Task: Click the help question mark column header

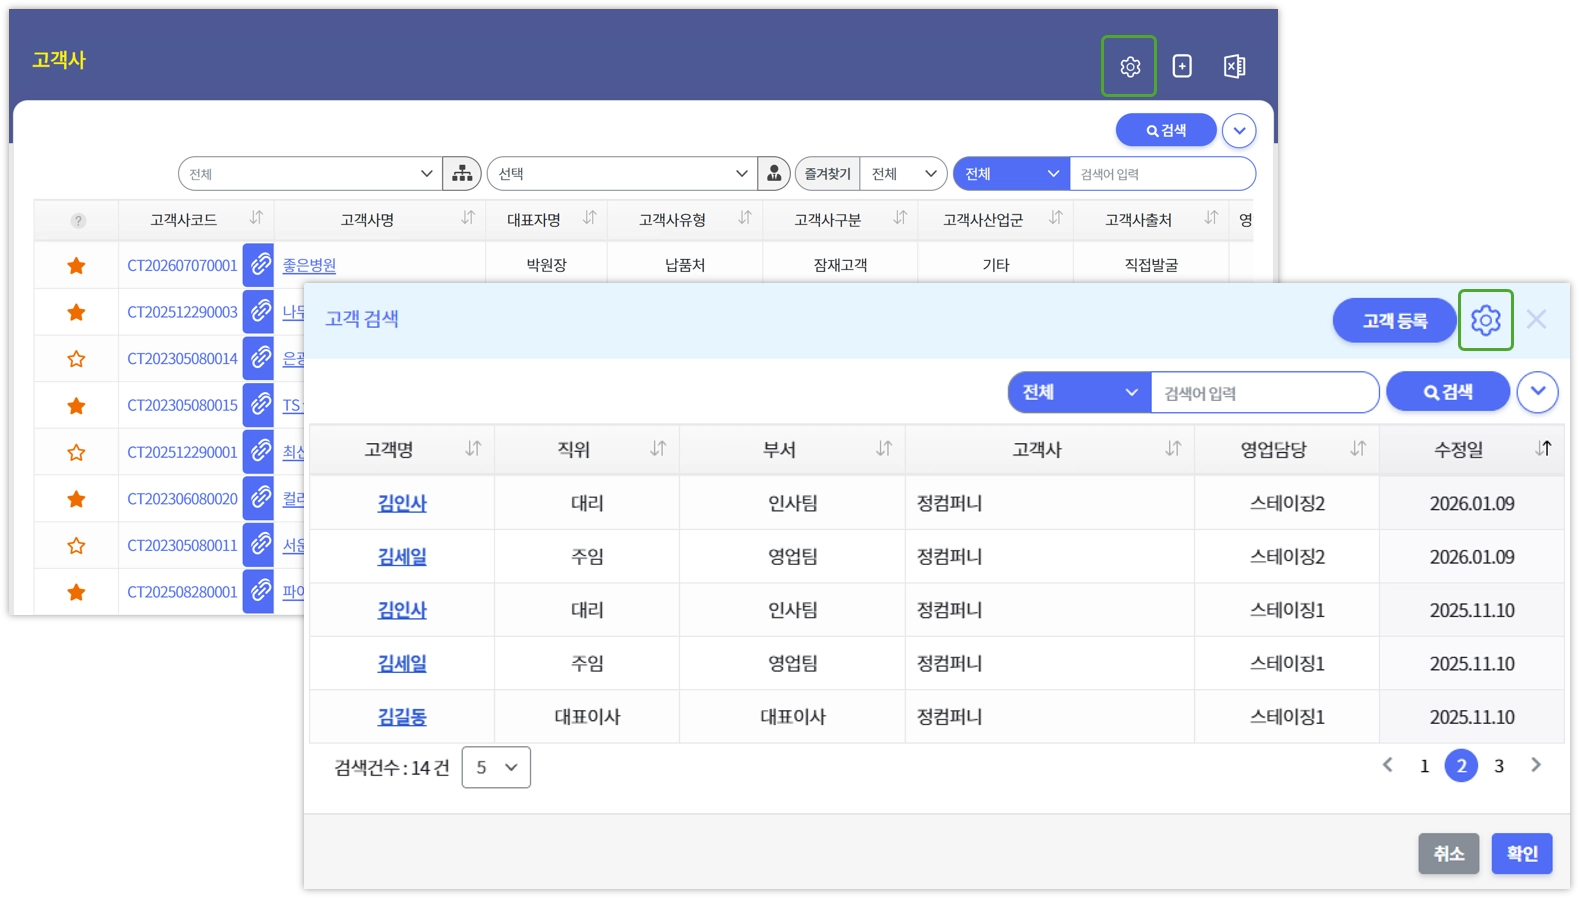Action: 78,220
